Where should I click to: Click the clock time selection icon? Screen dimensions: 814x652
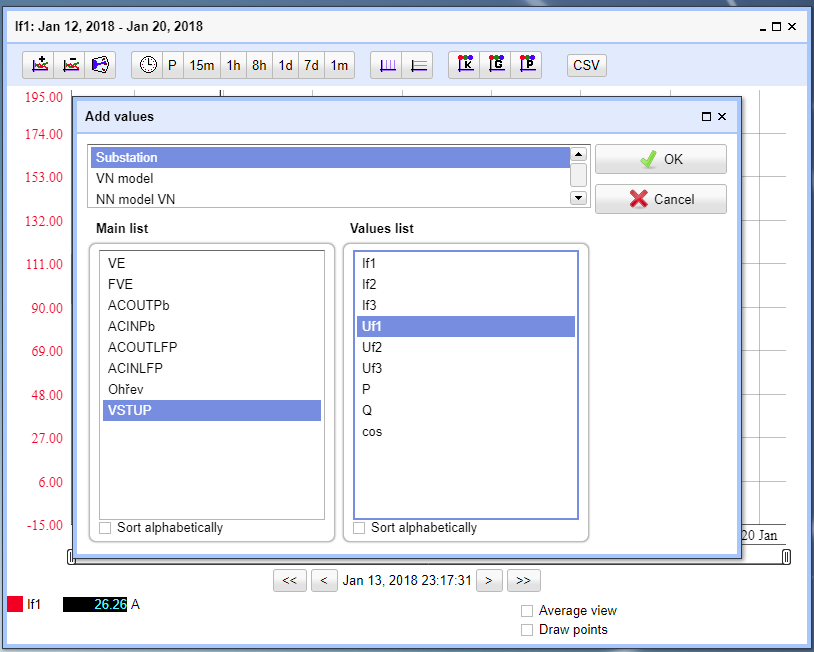pyautogui.click(x=147, y=65)
